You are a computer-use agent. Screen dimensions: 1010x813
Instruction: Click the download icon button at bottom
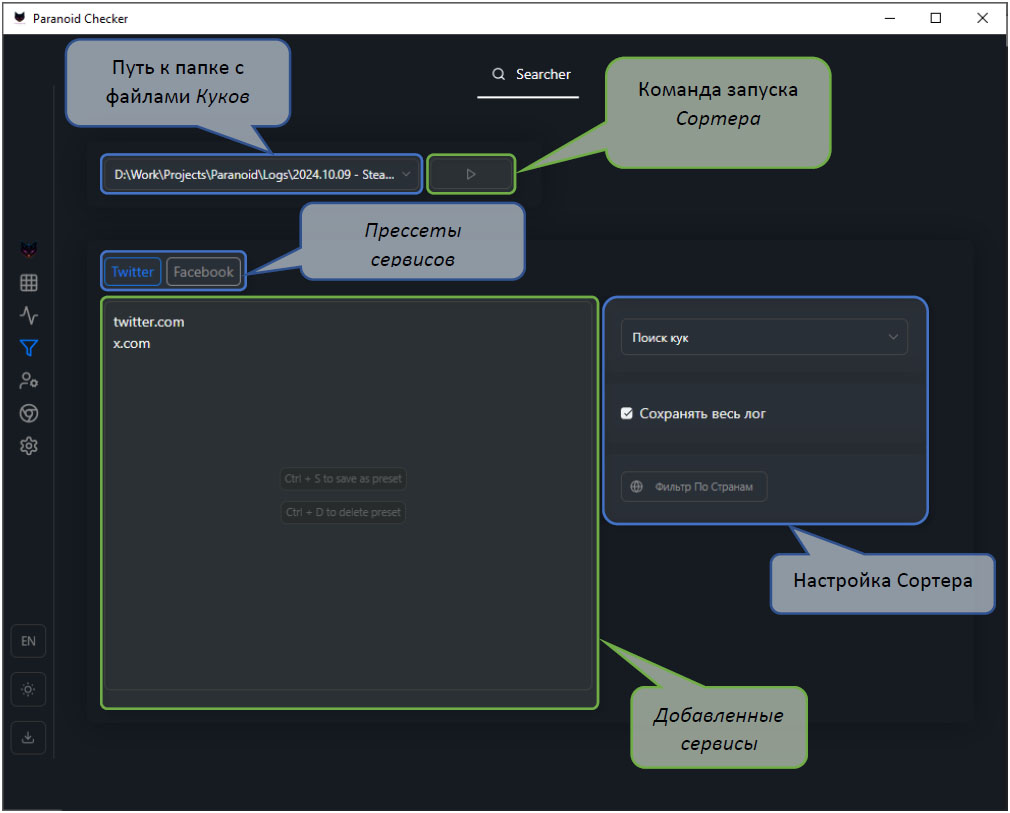[28, 738]
